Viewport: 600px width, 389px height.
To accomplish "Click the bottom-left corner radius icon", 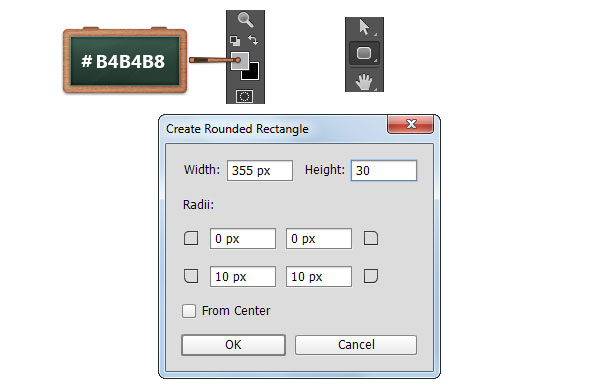I will (x=191, y=276).
